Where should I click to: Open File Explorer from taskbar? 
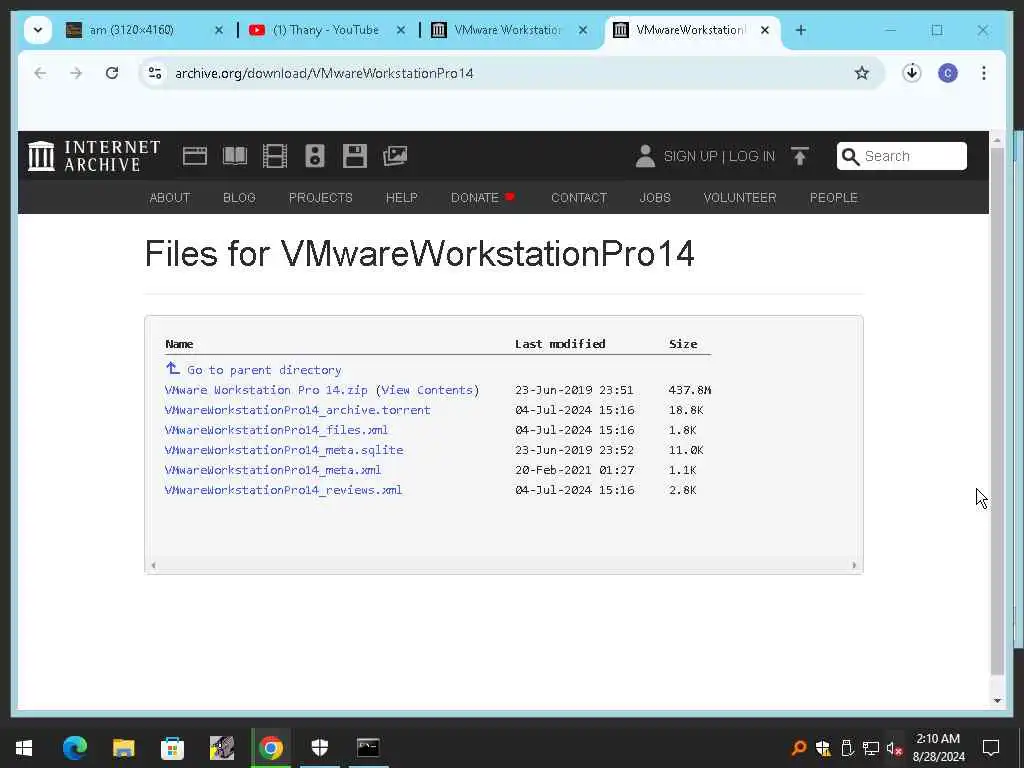click(123, 748)
